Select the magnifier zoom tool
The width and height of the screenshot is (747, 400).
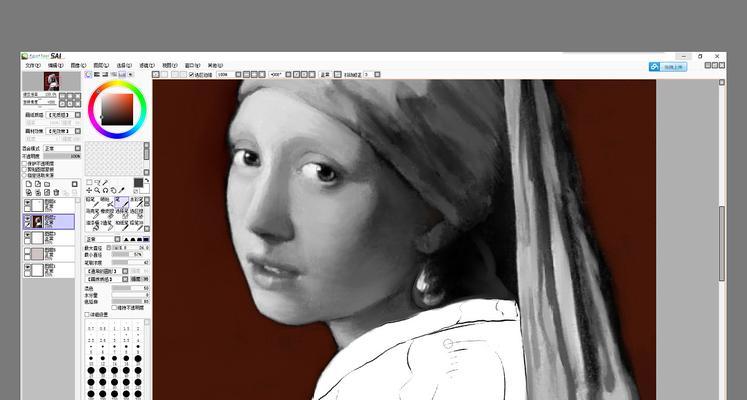pos(97,190)
